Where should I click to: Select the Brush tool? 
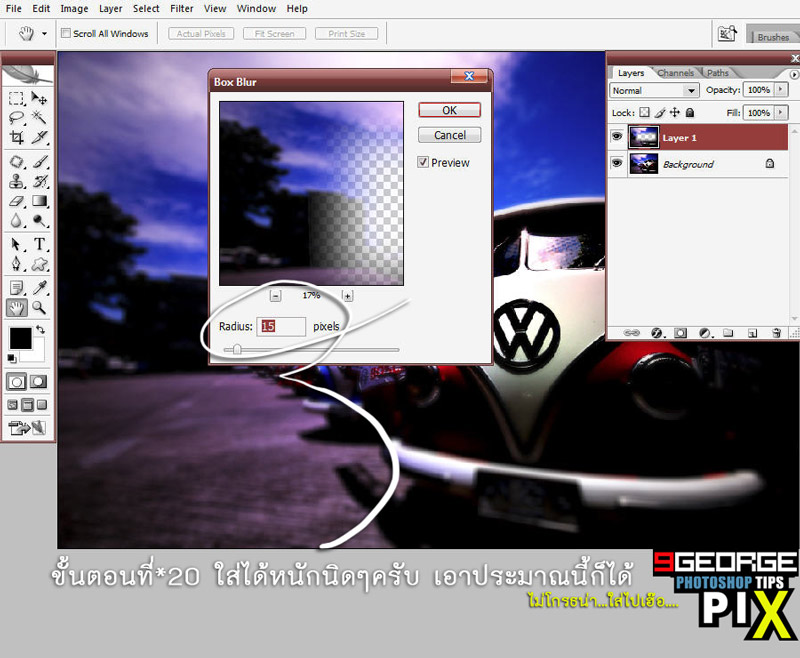(39, 162)
